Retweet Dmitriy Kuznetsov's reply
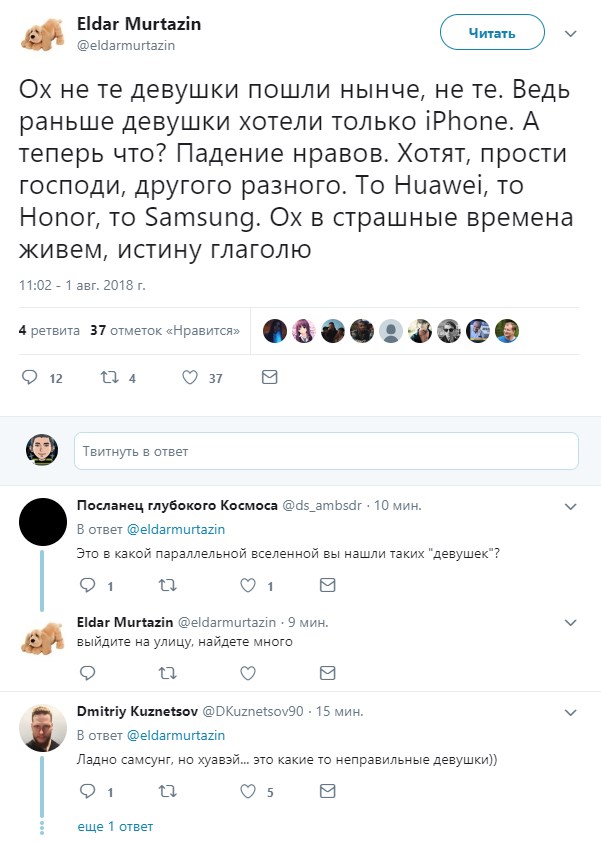The height and width of the screenshot is (843, 601). (168, 792)
